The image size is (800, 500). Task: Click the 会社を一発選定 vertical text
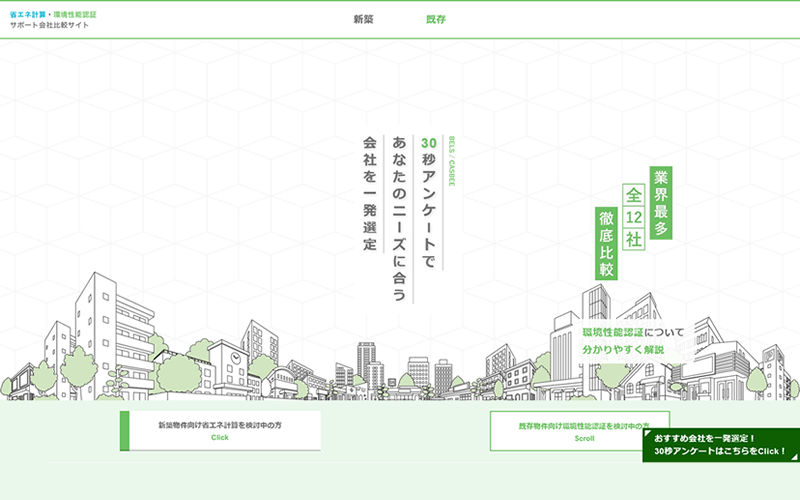click(369, 194)
